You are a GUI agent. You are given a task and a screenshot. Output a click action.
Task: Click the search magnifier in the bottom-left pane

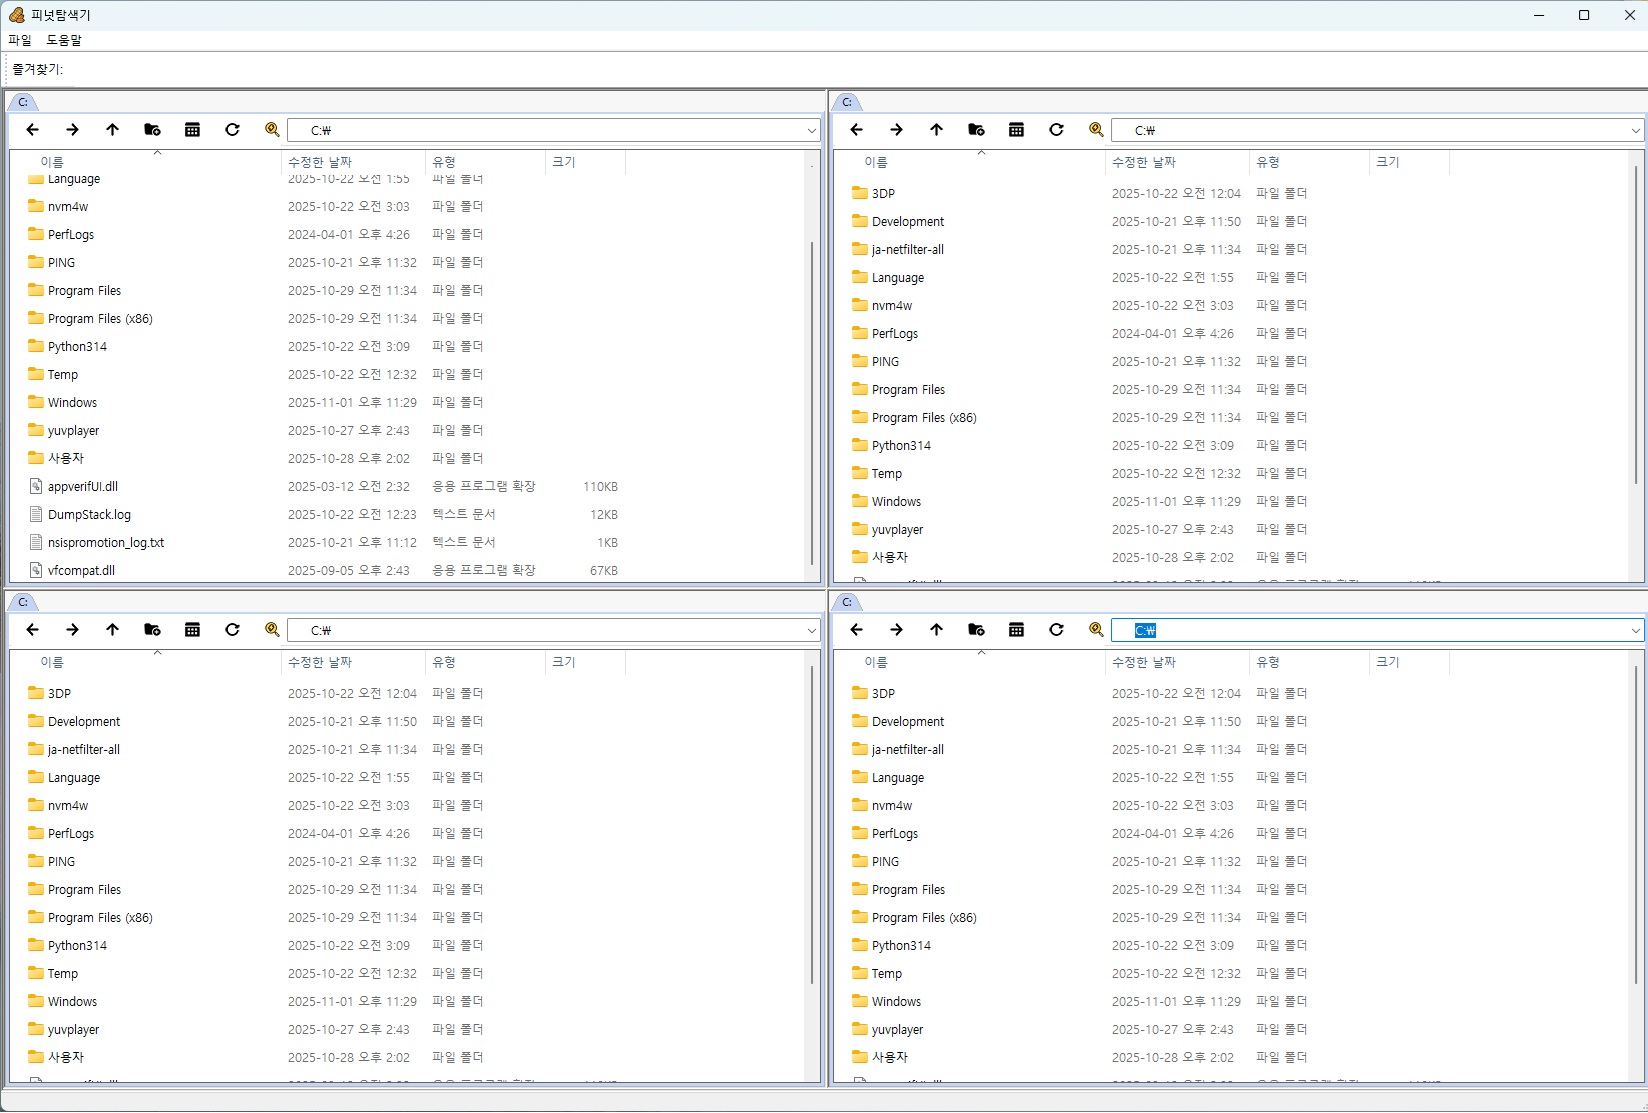272,630
